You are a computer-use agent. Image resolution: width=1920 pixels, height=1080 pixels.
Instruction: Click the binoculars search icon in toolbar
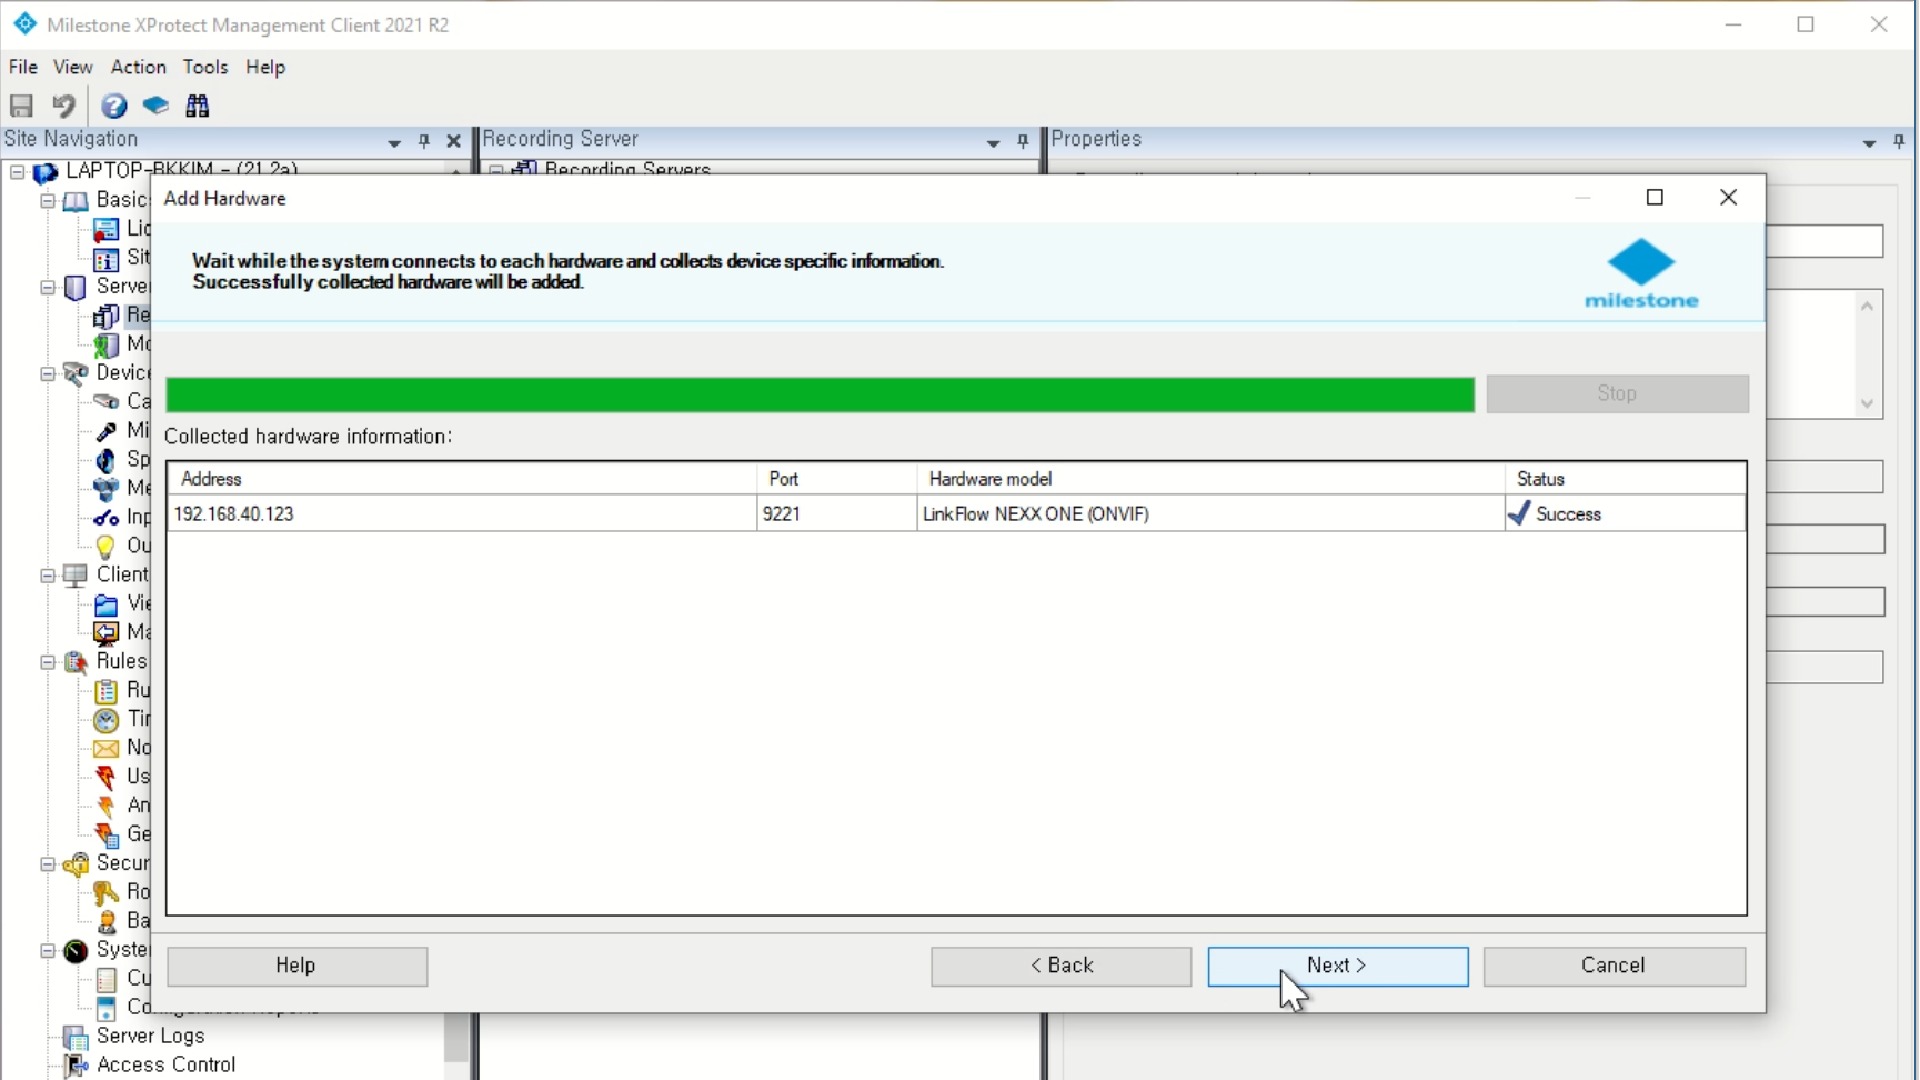198,105
